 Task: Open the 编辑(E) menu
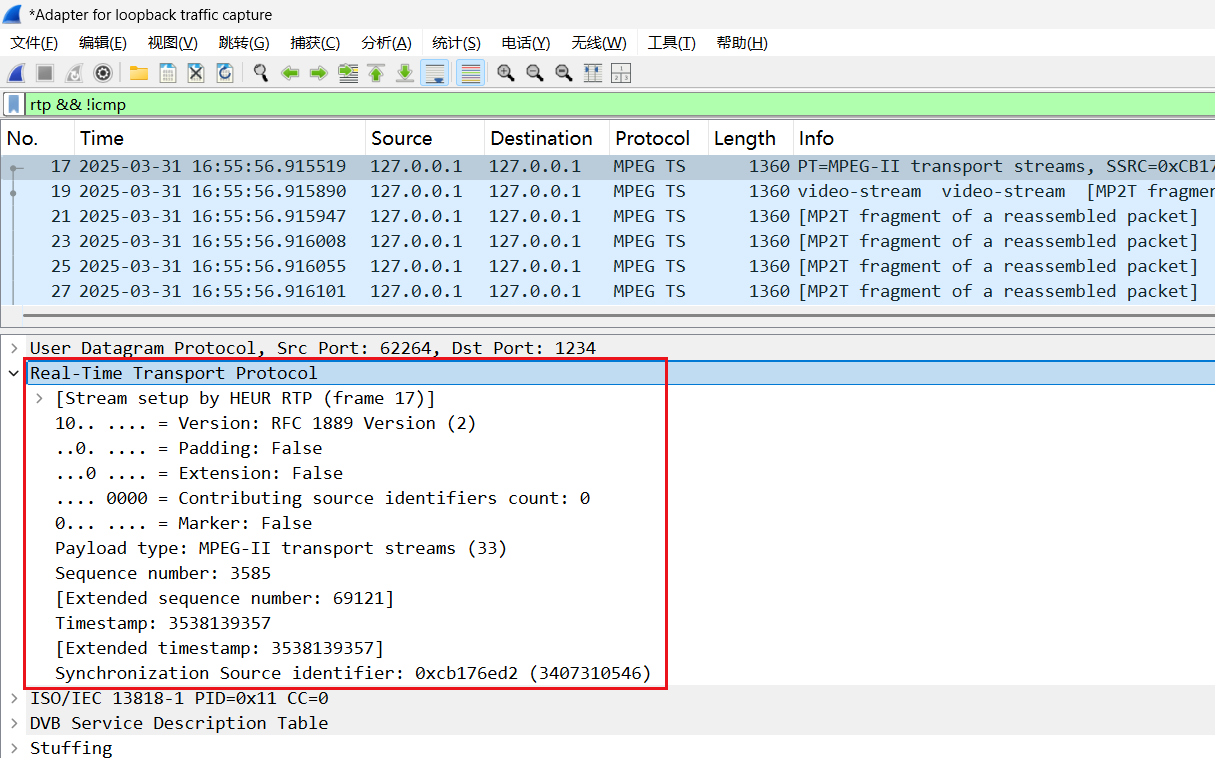(103, 43)
